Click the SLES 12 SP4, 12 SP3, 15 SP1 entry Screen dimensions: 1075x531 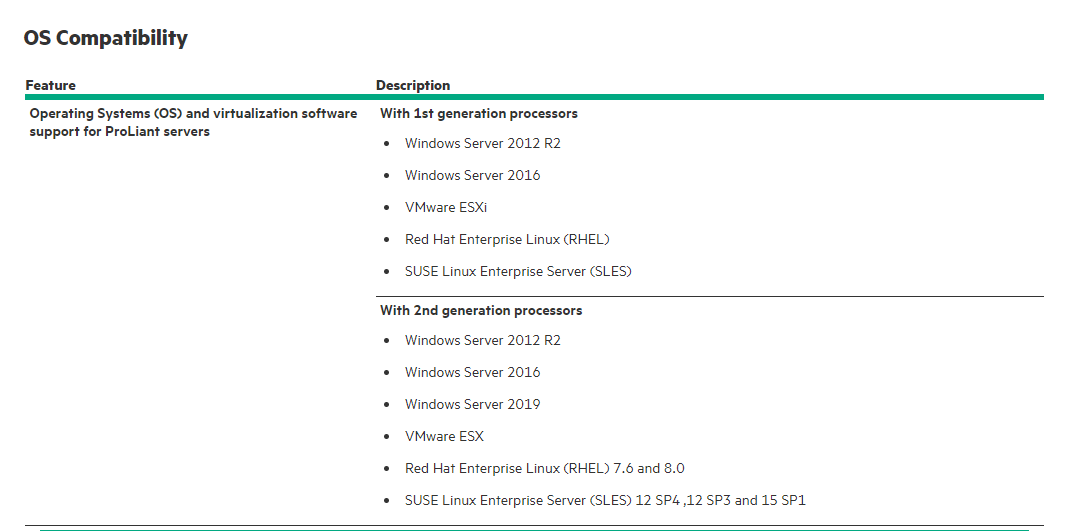[605, 500]
